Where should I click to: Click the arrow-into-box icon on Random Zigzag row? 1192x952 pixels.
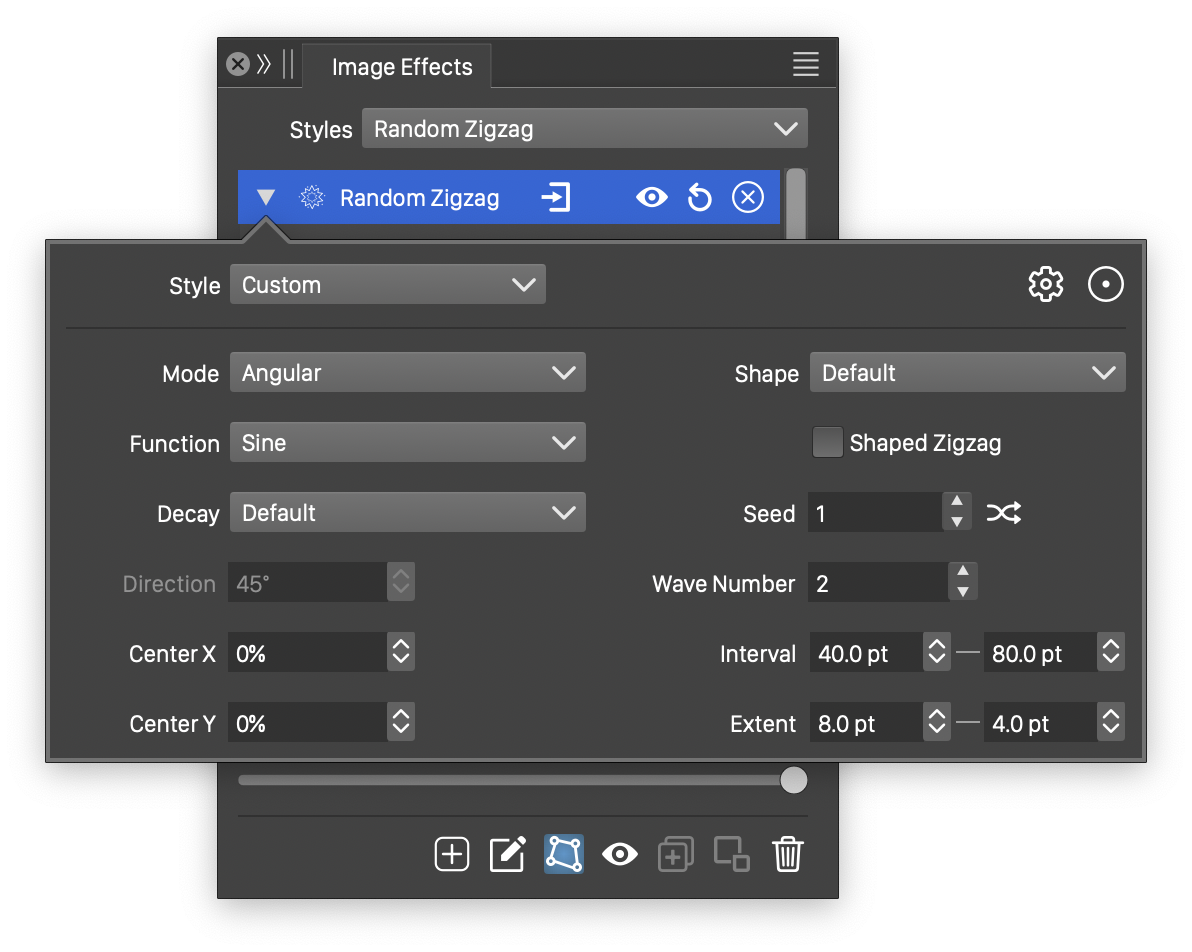click(556, 198)
